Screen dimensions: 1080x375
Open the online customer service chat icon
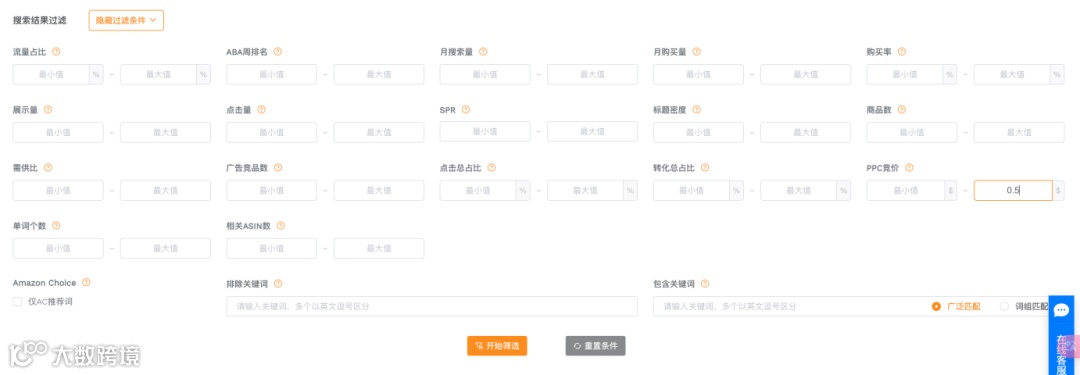click(x=1061, y=310)
